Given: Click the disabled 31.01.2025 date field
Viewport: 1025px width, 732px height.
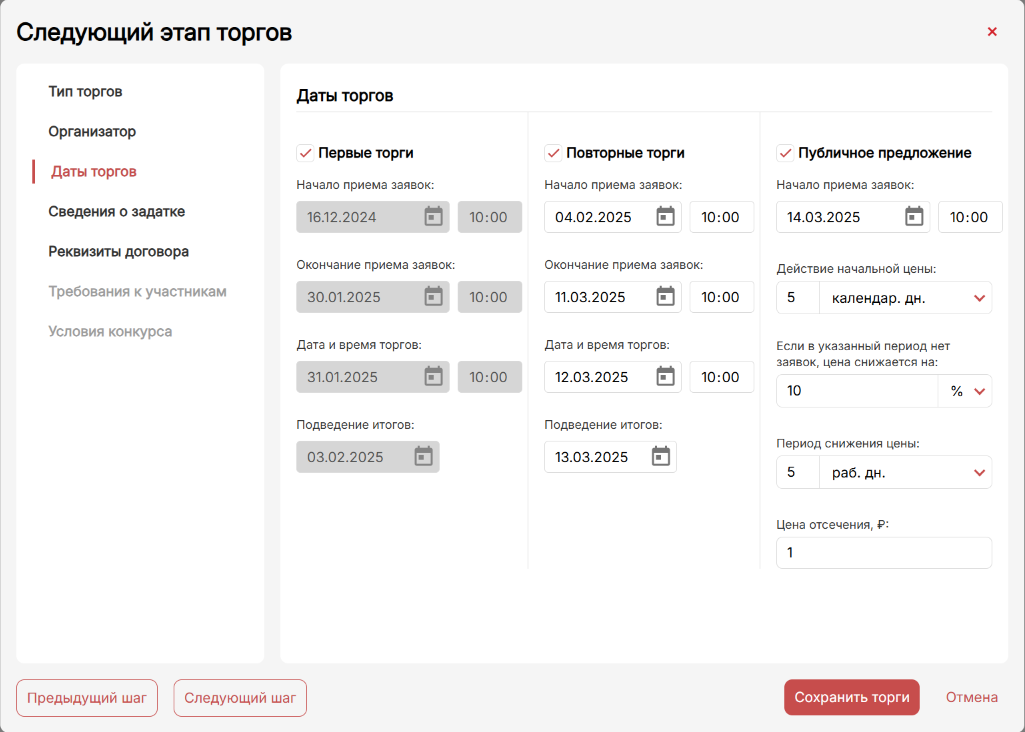Looking at the screenshot, I should click(373, 377).
